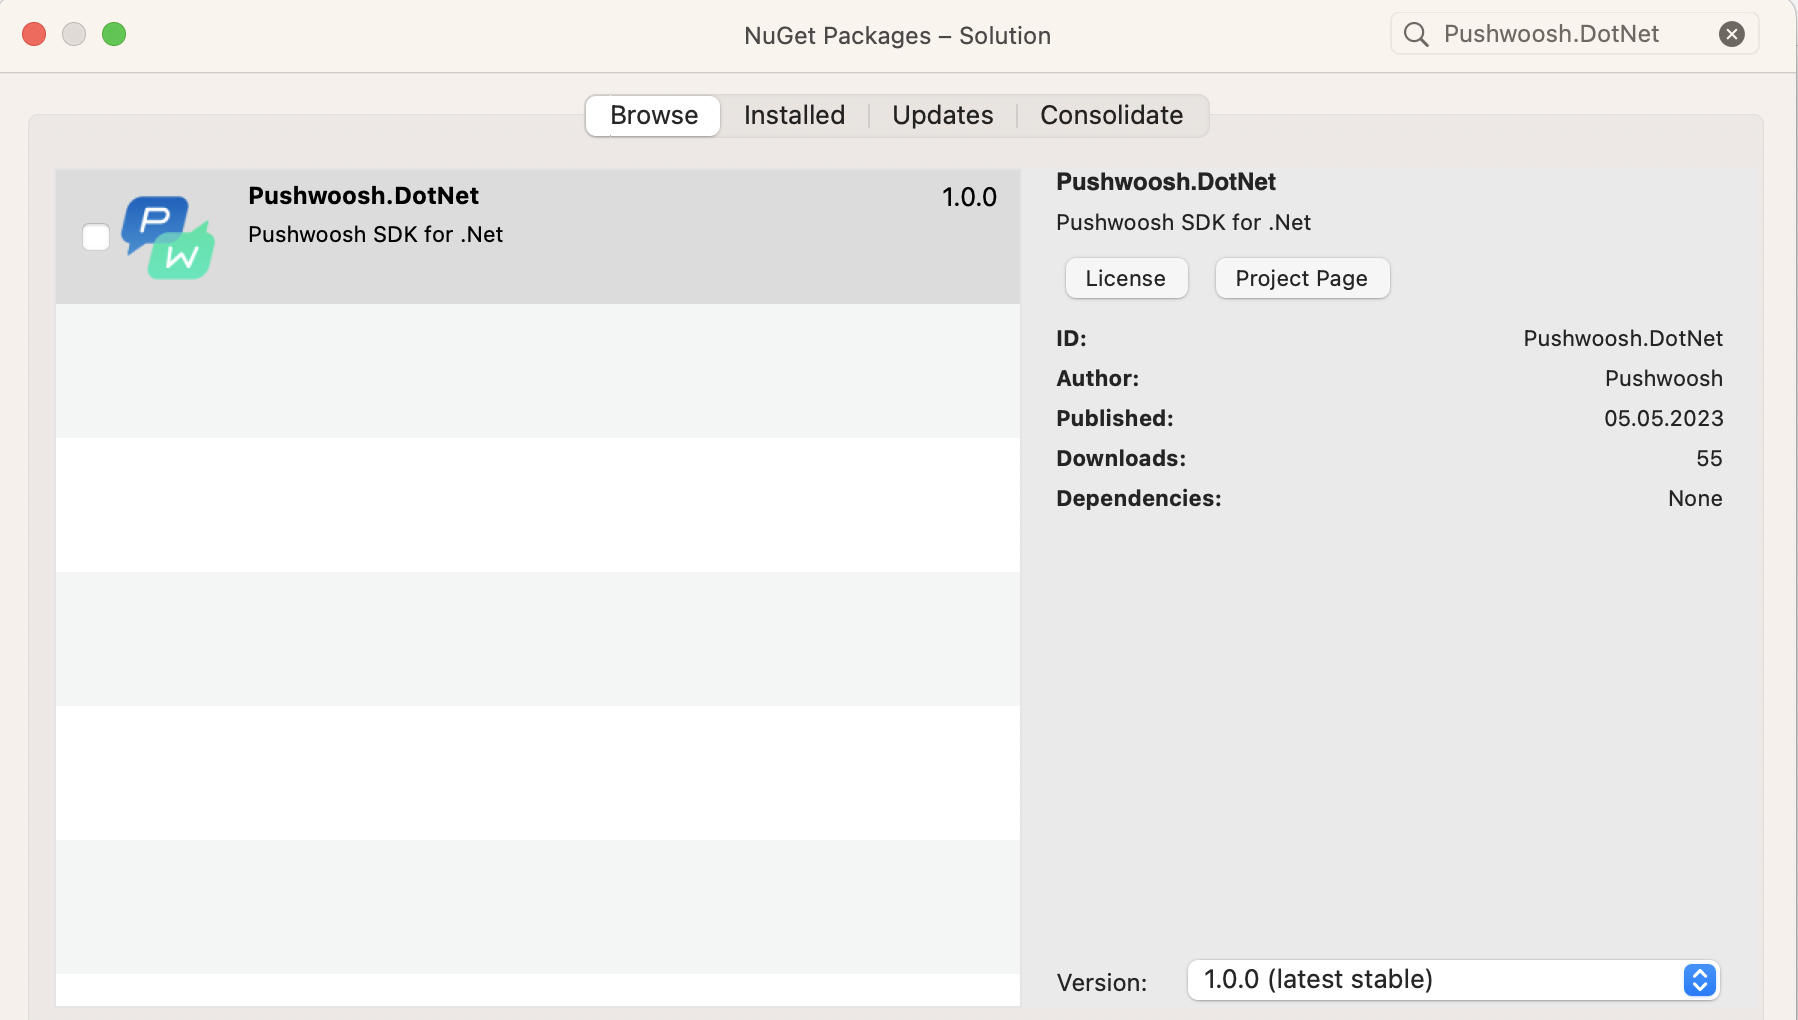1798x1020 pixels.
Task: Click the Pushwoosh.DotNet heading in details pane
Action: (x=1165, y=182)
